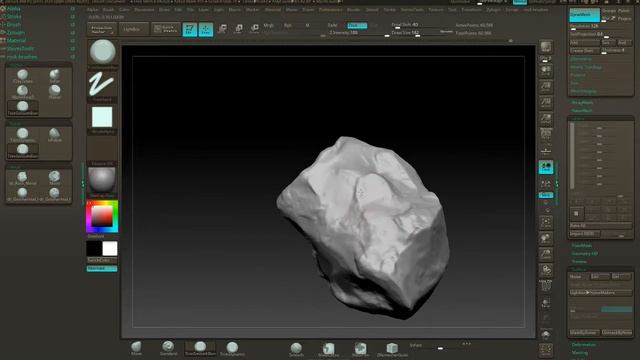Open the Light menu in menu bar
Viewport: 640px width, 360px height.
pos(219,9)
